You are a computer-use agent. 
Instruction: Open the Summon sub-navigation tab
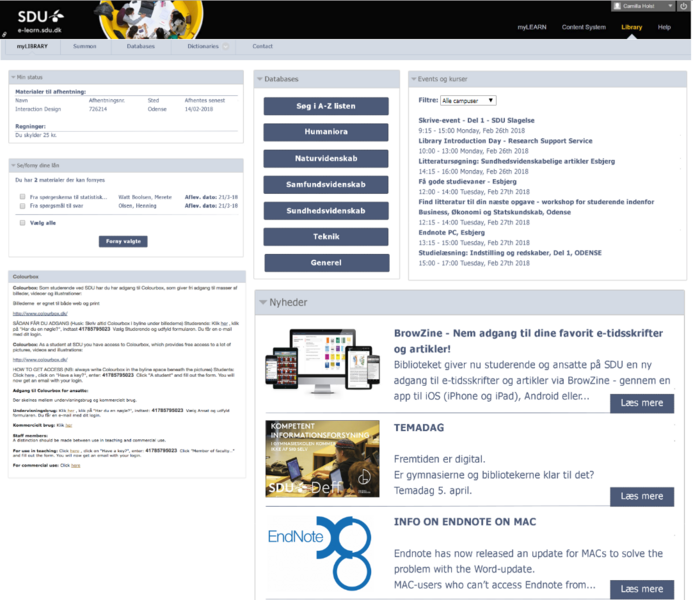click(x=85, y=47)
